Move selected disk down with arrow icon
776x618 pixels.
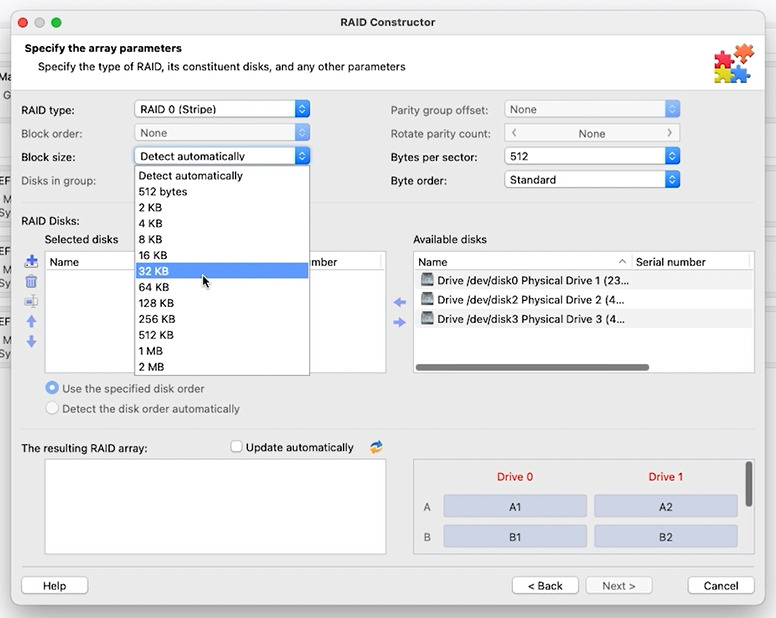31,341
